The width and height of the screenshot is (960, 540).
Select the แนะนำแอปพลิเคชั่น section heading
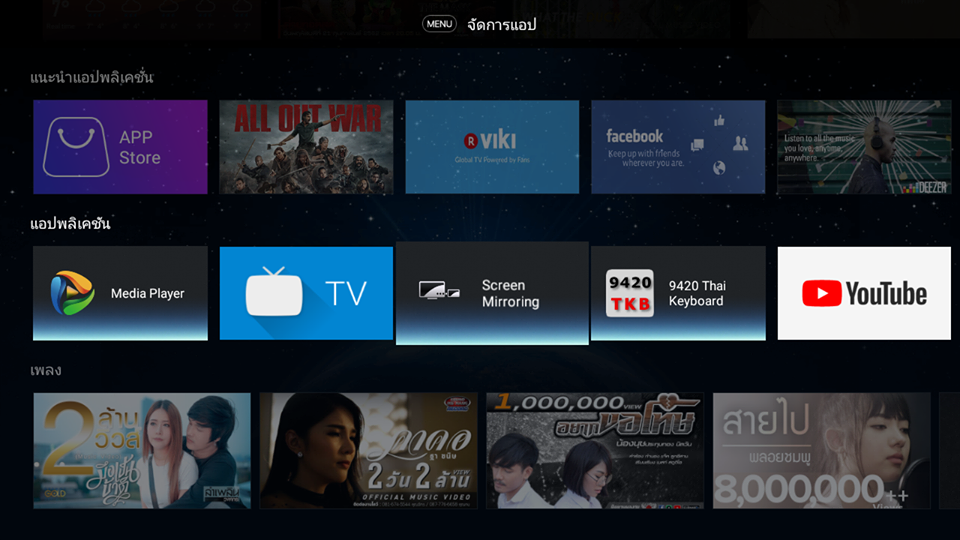92,77
